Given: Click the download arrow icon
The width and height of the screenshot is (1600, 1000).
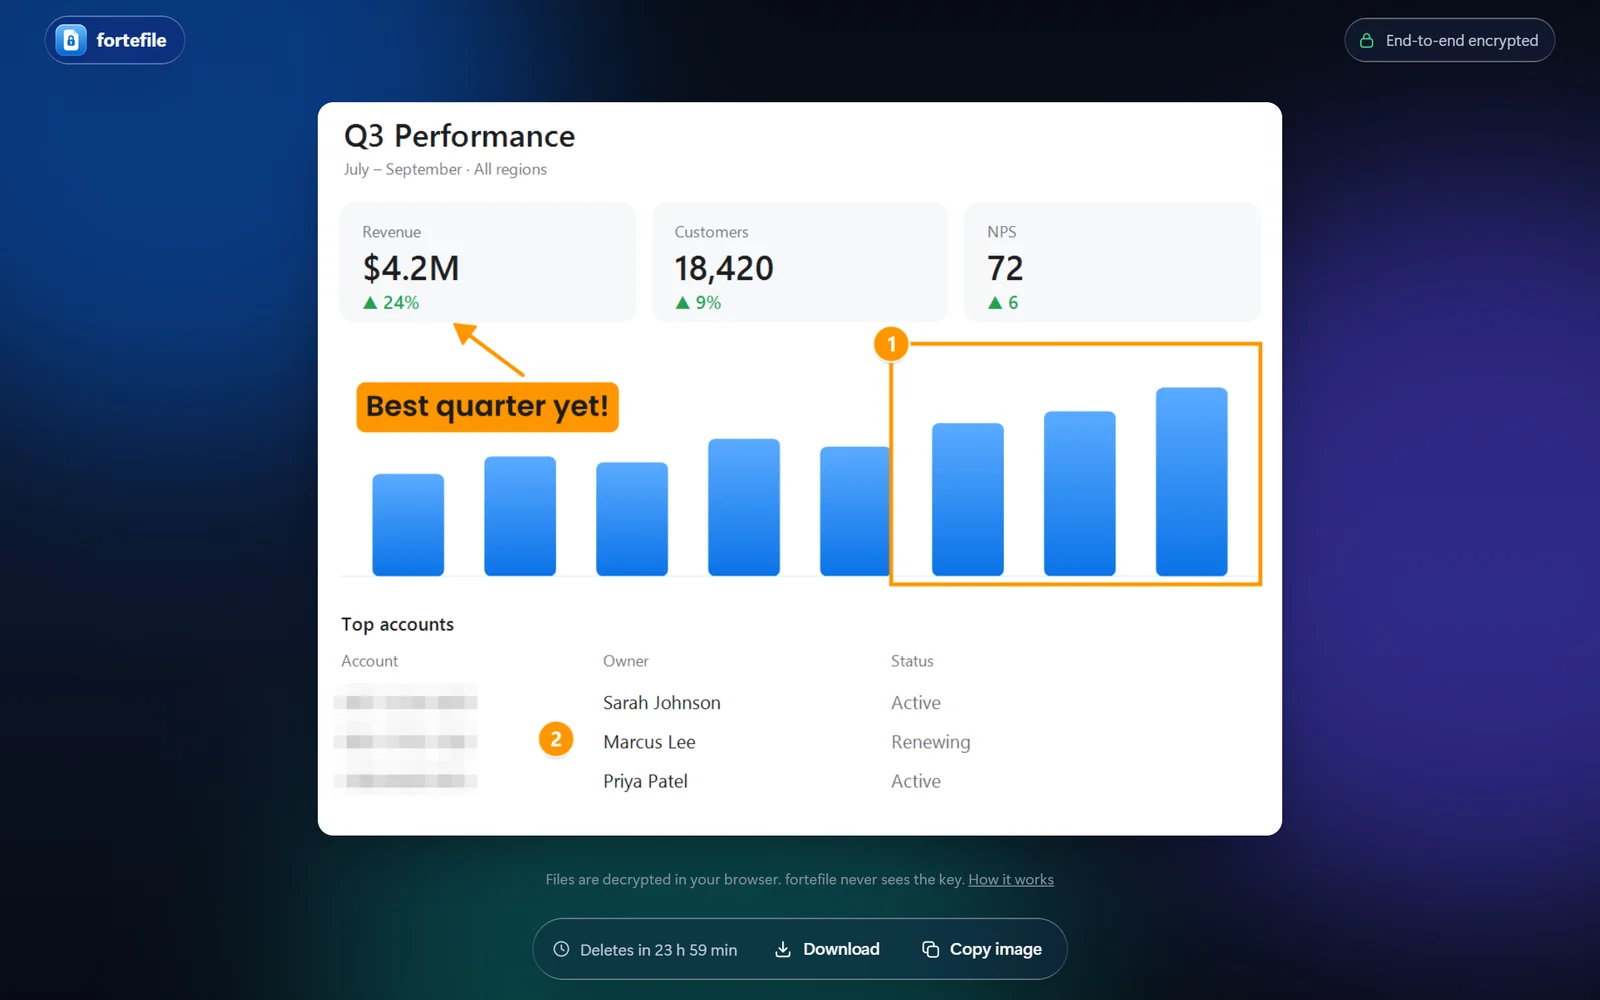Looking at the screenshot, I should pyautogui.click(x=783, y=949).
